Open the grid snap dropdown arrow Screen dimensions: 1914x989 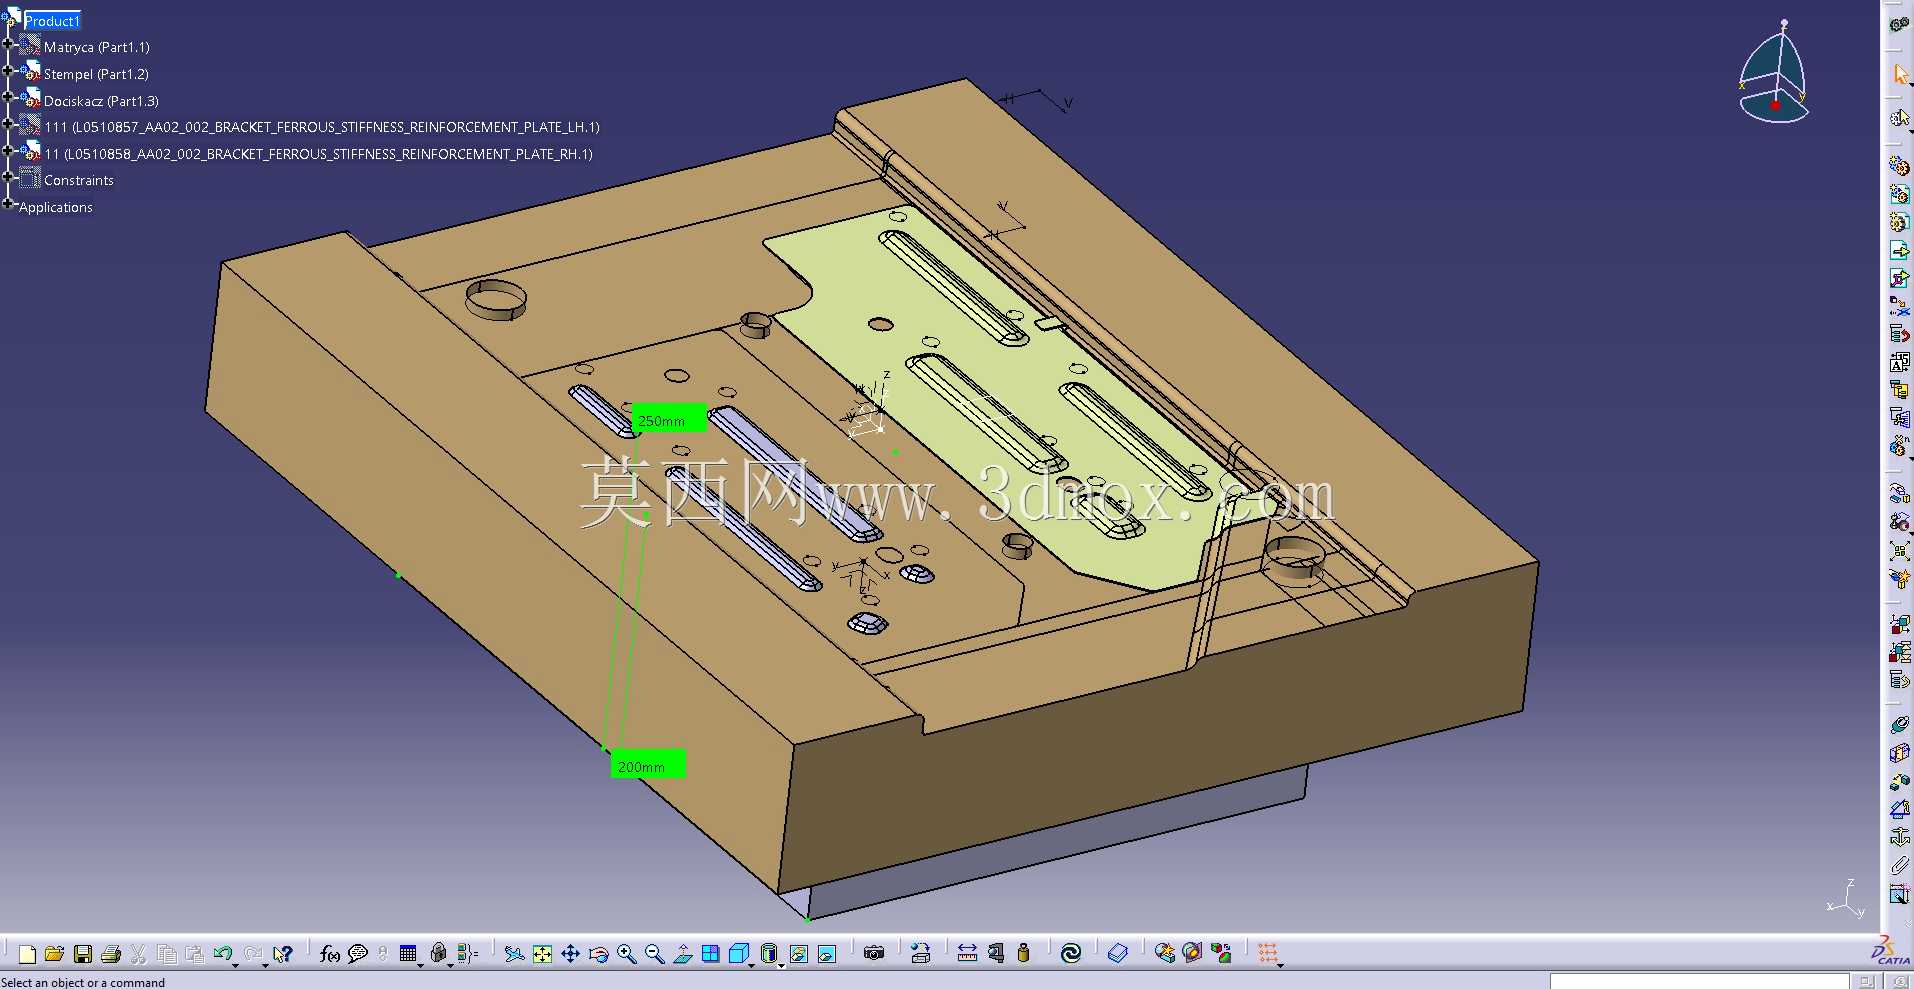[x=1281, y=965]
